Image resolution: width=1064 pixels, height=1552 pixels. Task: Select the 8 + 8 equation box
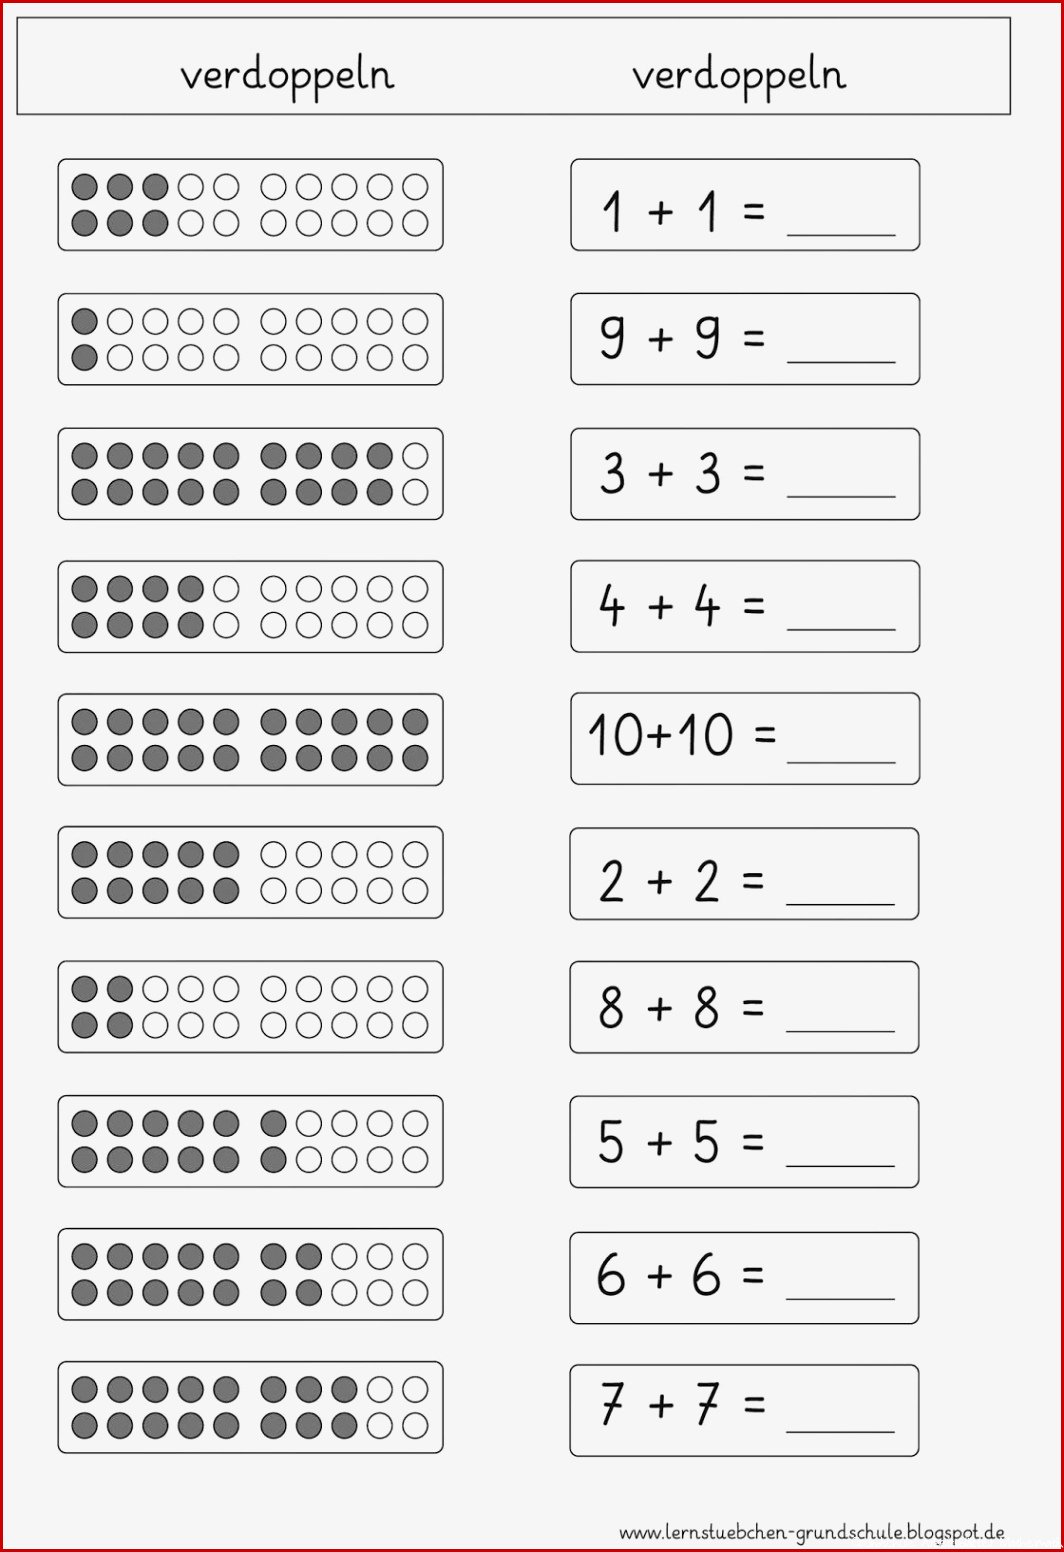pos(744,1007)
